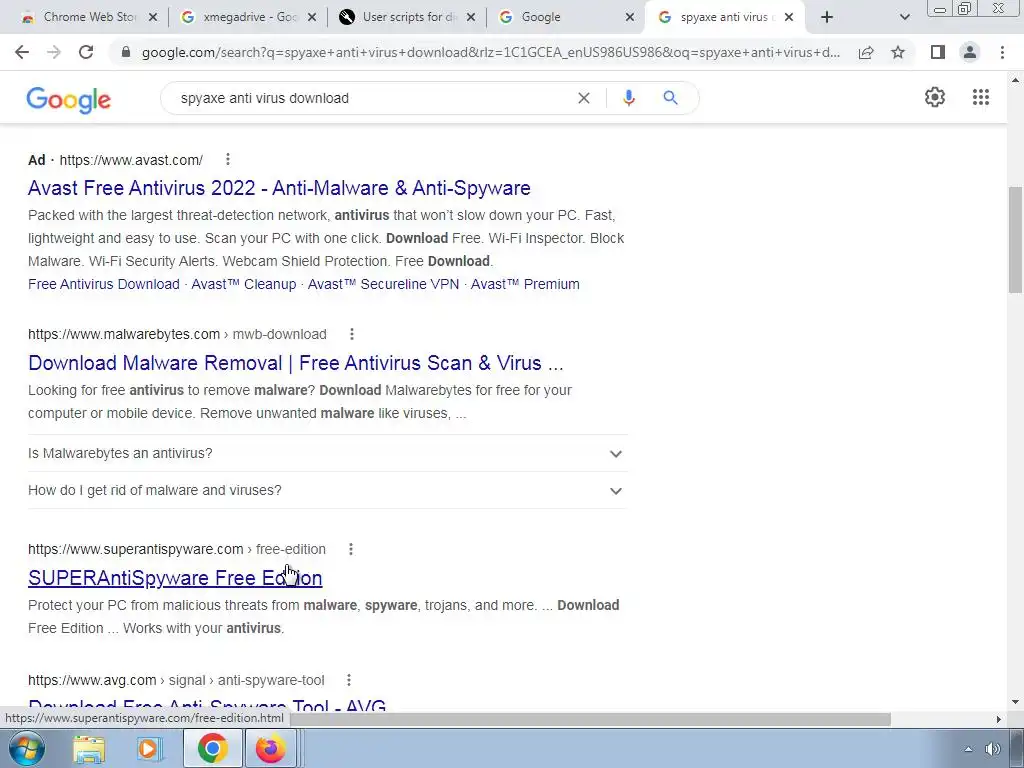Click the superantispyware.com › free-edition URL text
The height and width of the screenshot is (768, 1024).
[x=177, y=549]
